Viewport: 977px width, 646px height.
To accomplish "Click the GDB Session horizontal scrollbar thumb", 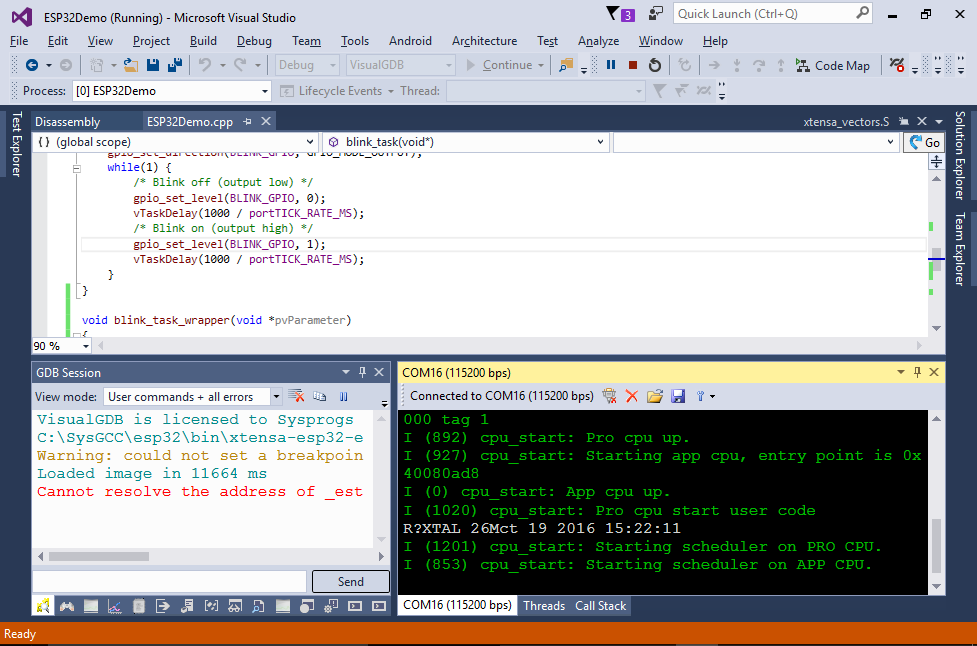I will 99,556.
